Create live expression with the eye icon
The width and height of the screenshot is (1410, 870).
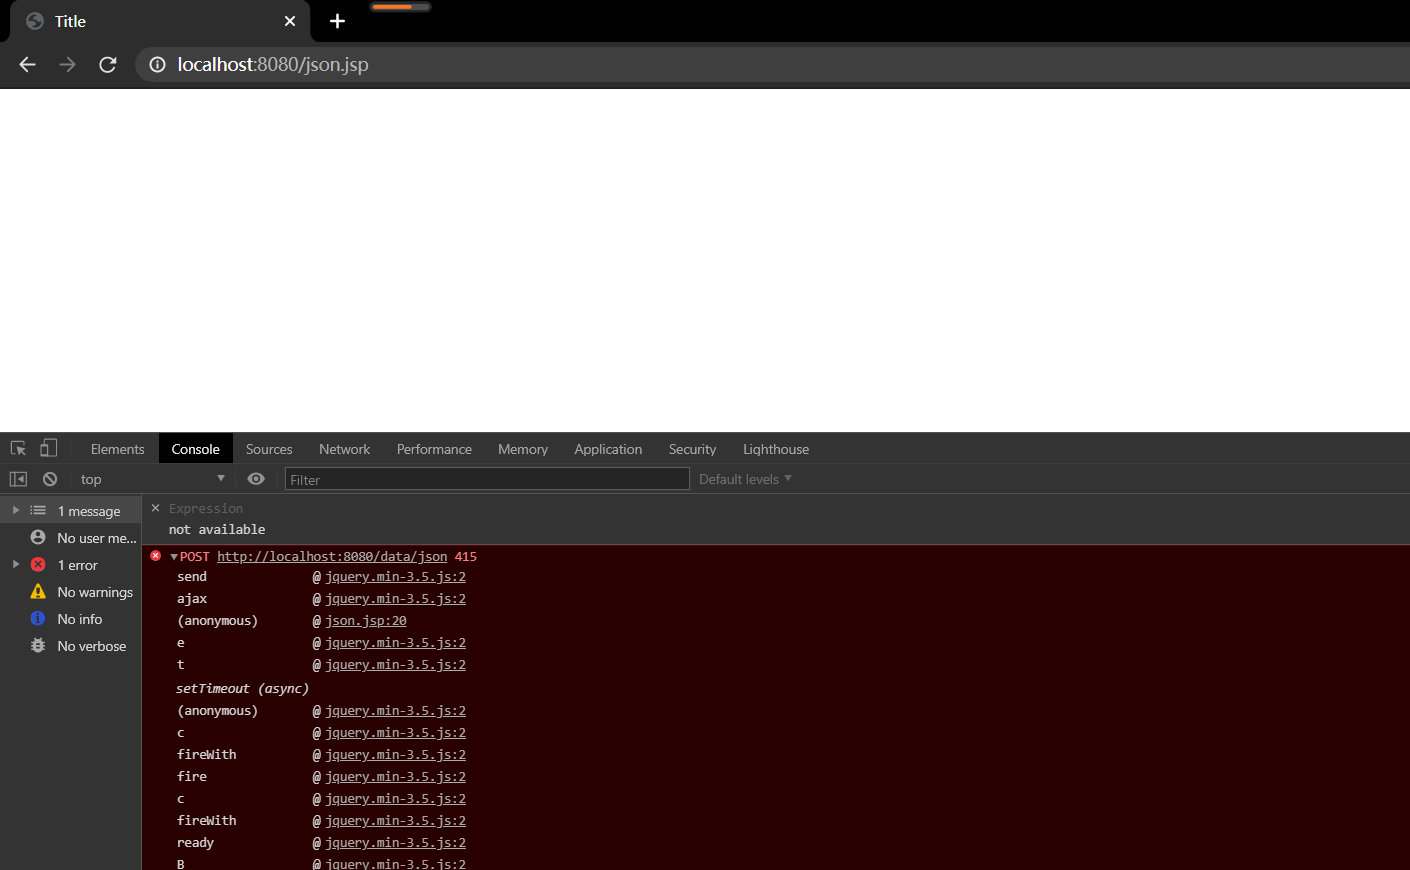pyautogui.click(x=256, y=479)
